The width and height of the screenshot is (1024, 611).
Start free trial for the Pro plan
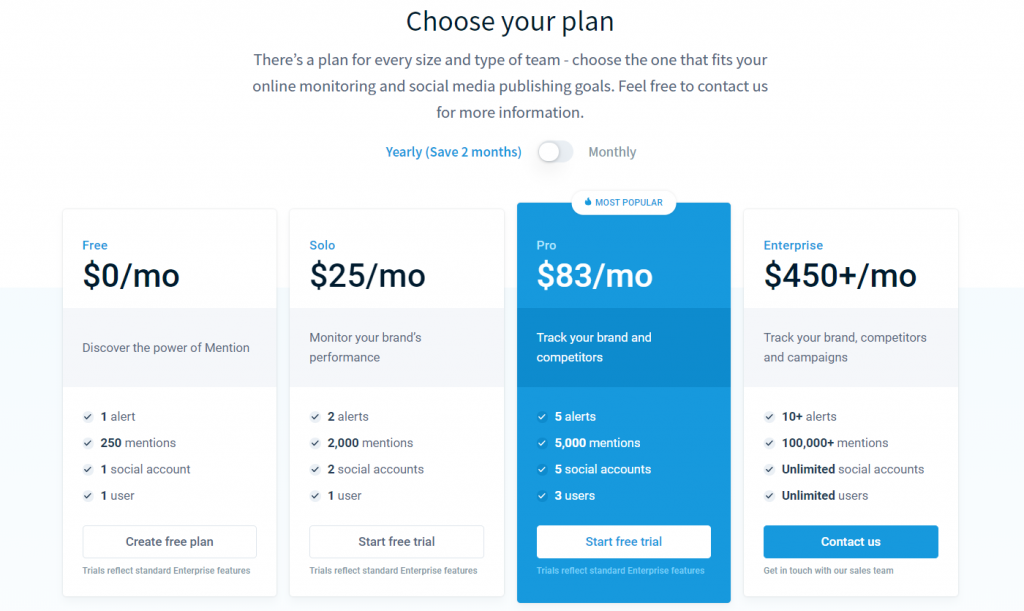pos(624,542)
